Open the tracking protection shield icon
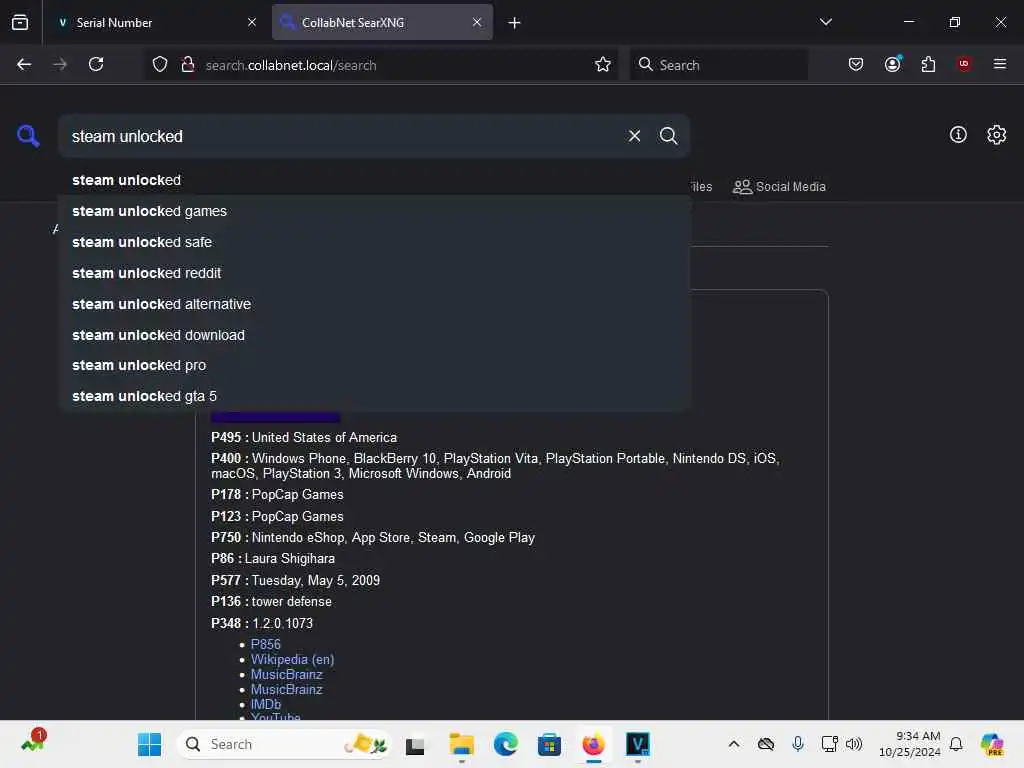 tap(160, 64)
